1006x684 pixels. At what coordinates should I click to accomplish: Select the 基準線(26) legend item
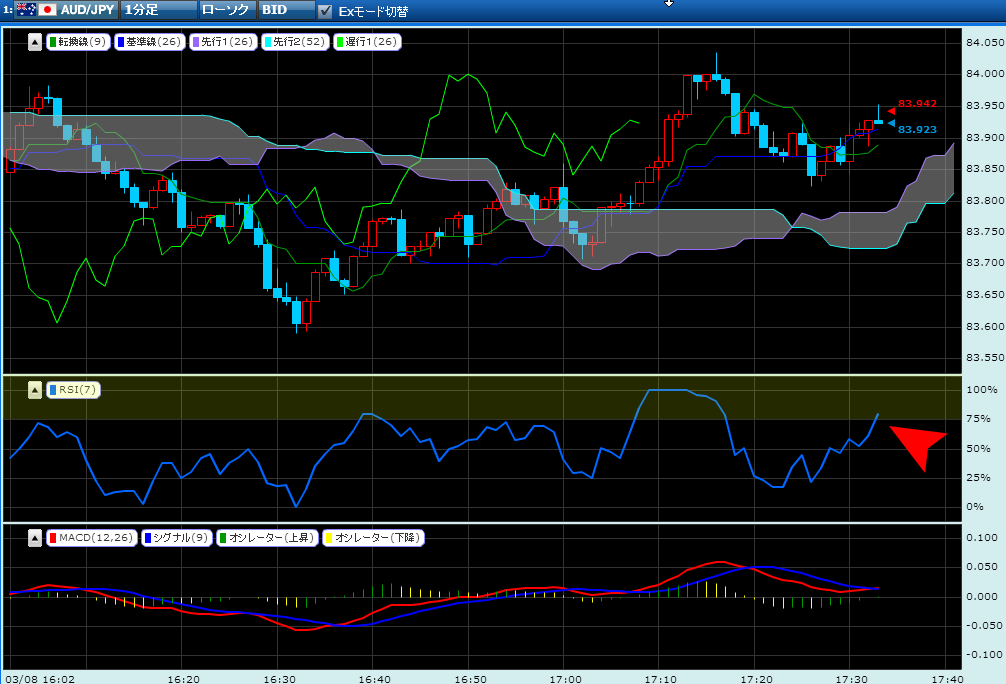(149, 42)
